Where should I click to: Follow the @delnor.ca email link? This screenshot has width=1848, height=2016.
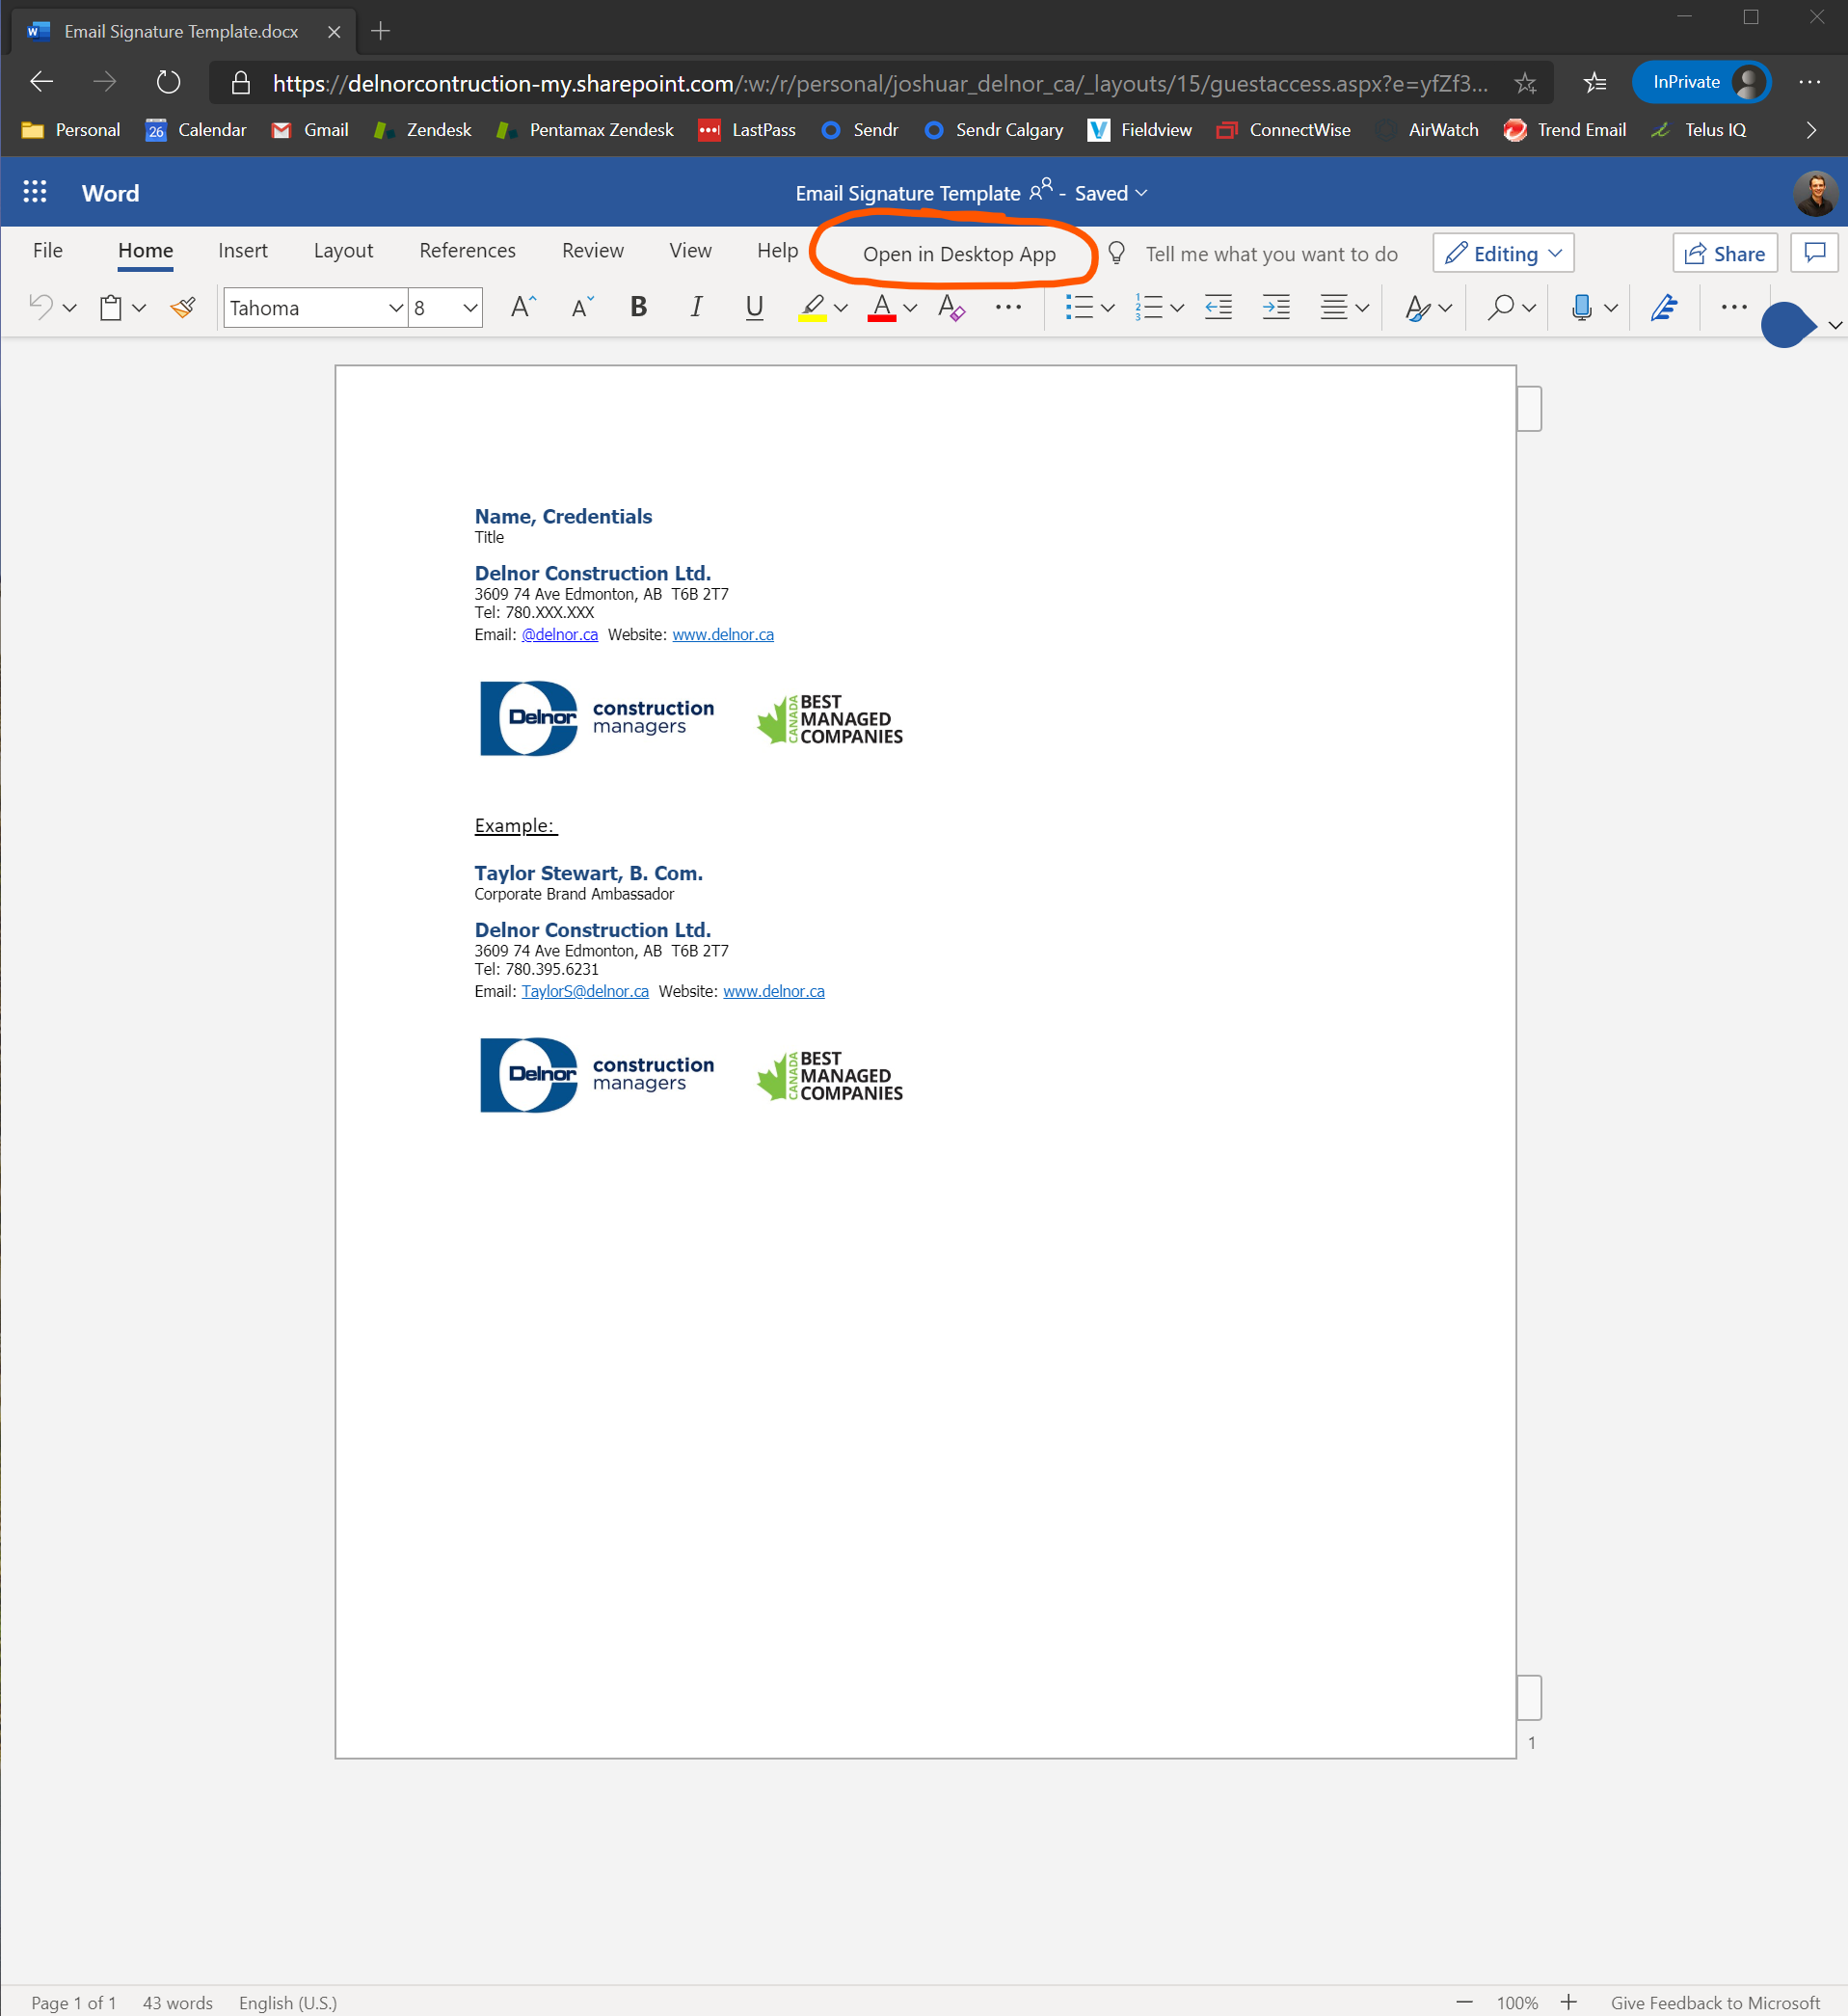pyautogui.click(x=559, y=634)
